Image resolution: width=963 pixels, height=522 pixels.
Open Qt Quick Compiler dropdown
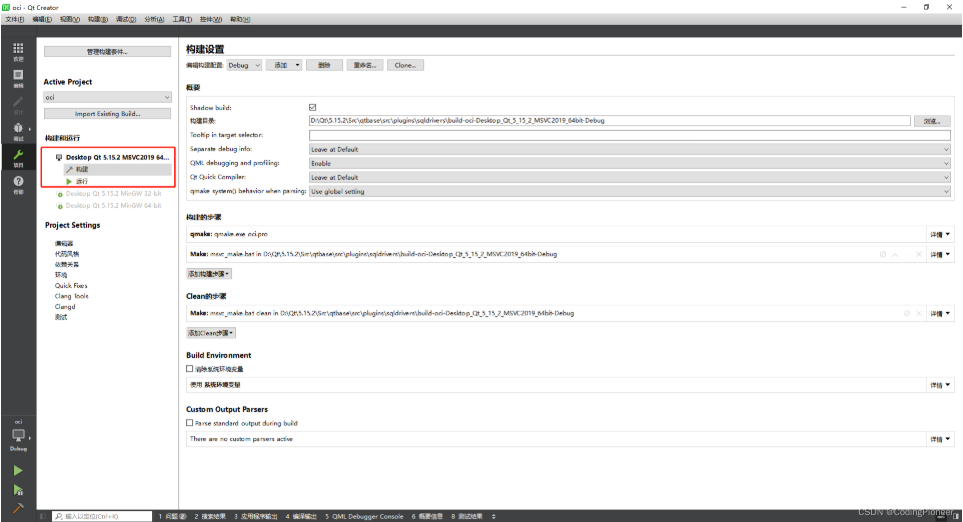pos(630,177)
